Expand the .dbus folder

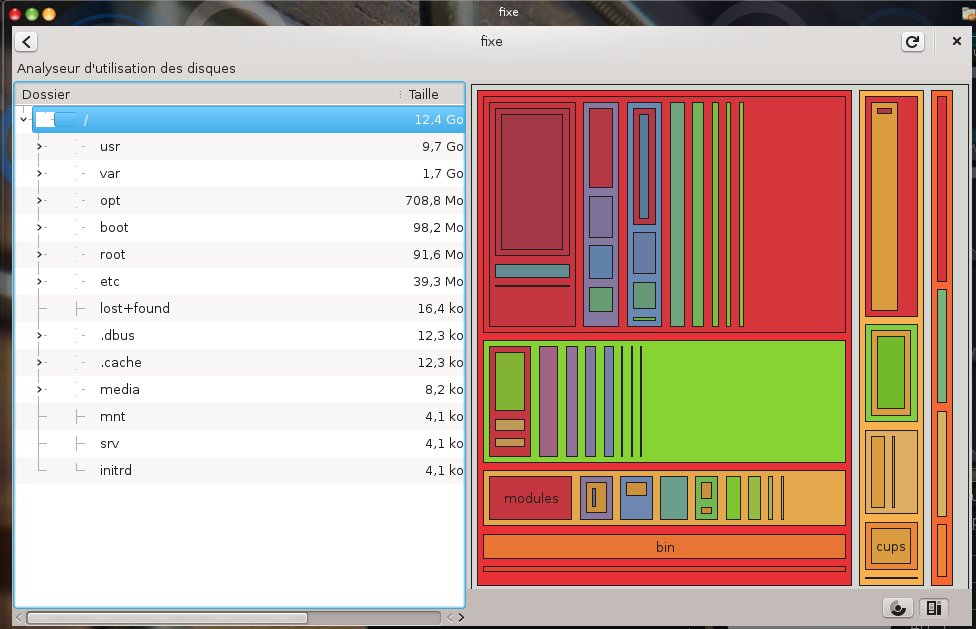click(x=40, y=335)
